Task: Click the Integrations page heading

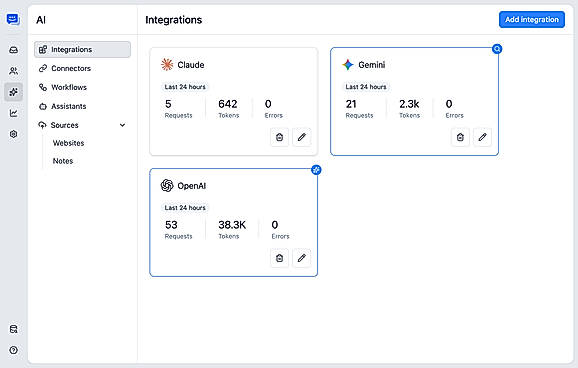Action: [174, 20]
